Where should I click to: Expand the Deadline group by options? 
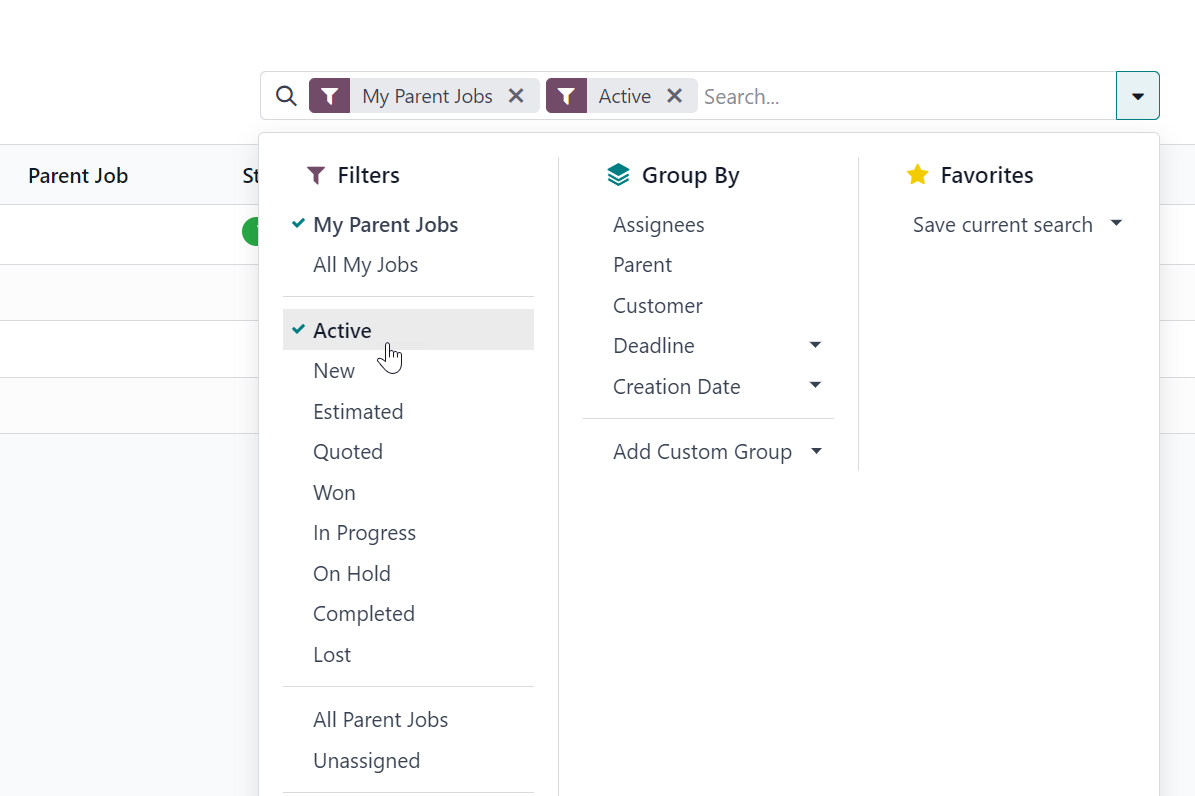(815, 345)
